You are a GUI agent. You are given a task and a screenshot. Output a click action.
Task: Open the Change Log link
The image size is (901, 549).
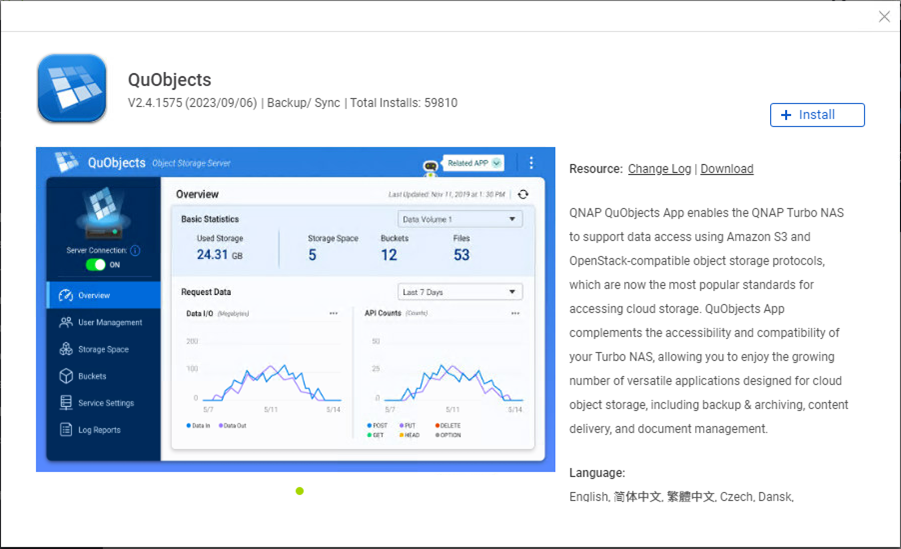659,169
